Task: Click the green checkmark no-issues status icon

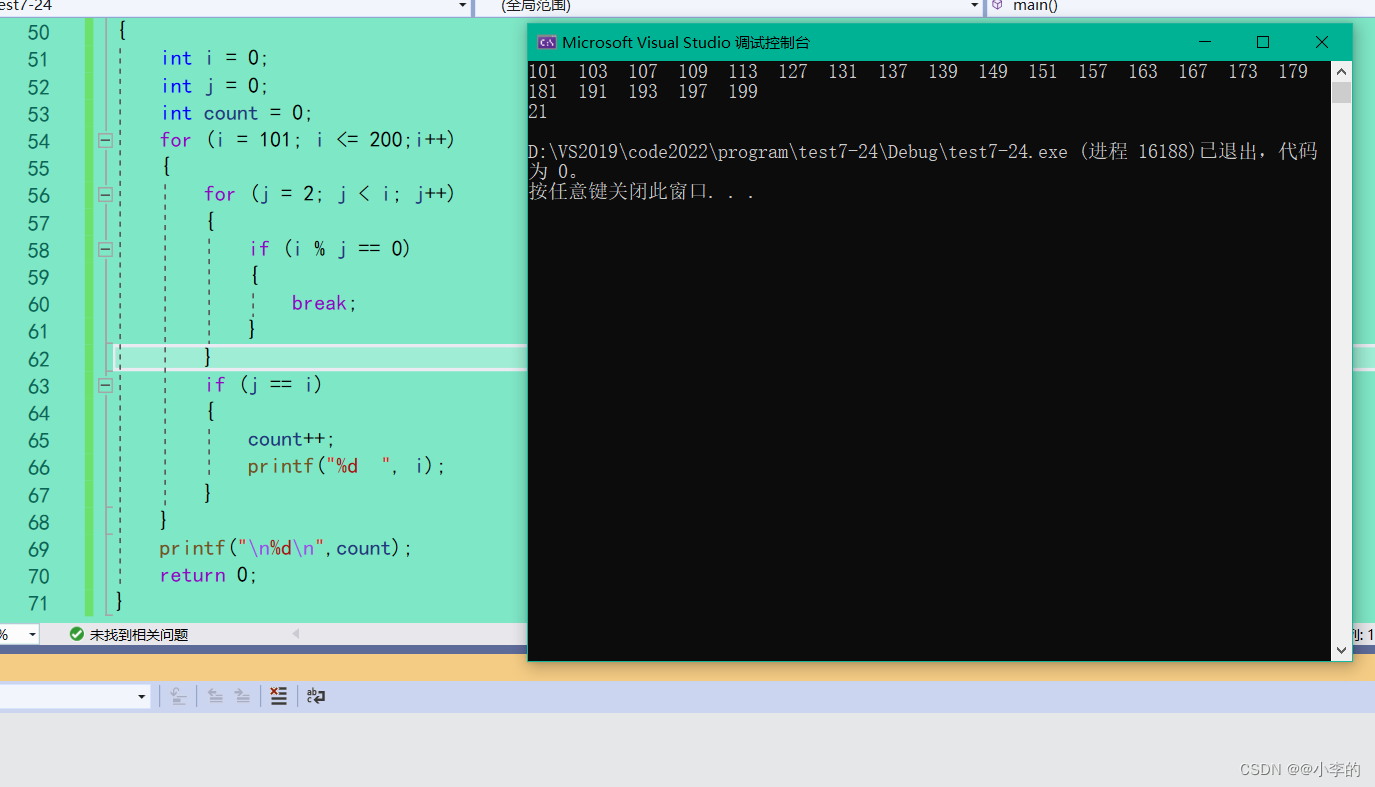Action: pos(77,634)
